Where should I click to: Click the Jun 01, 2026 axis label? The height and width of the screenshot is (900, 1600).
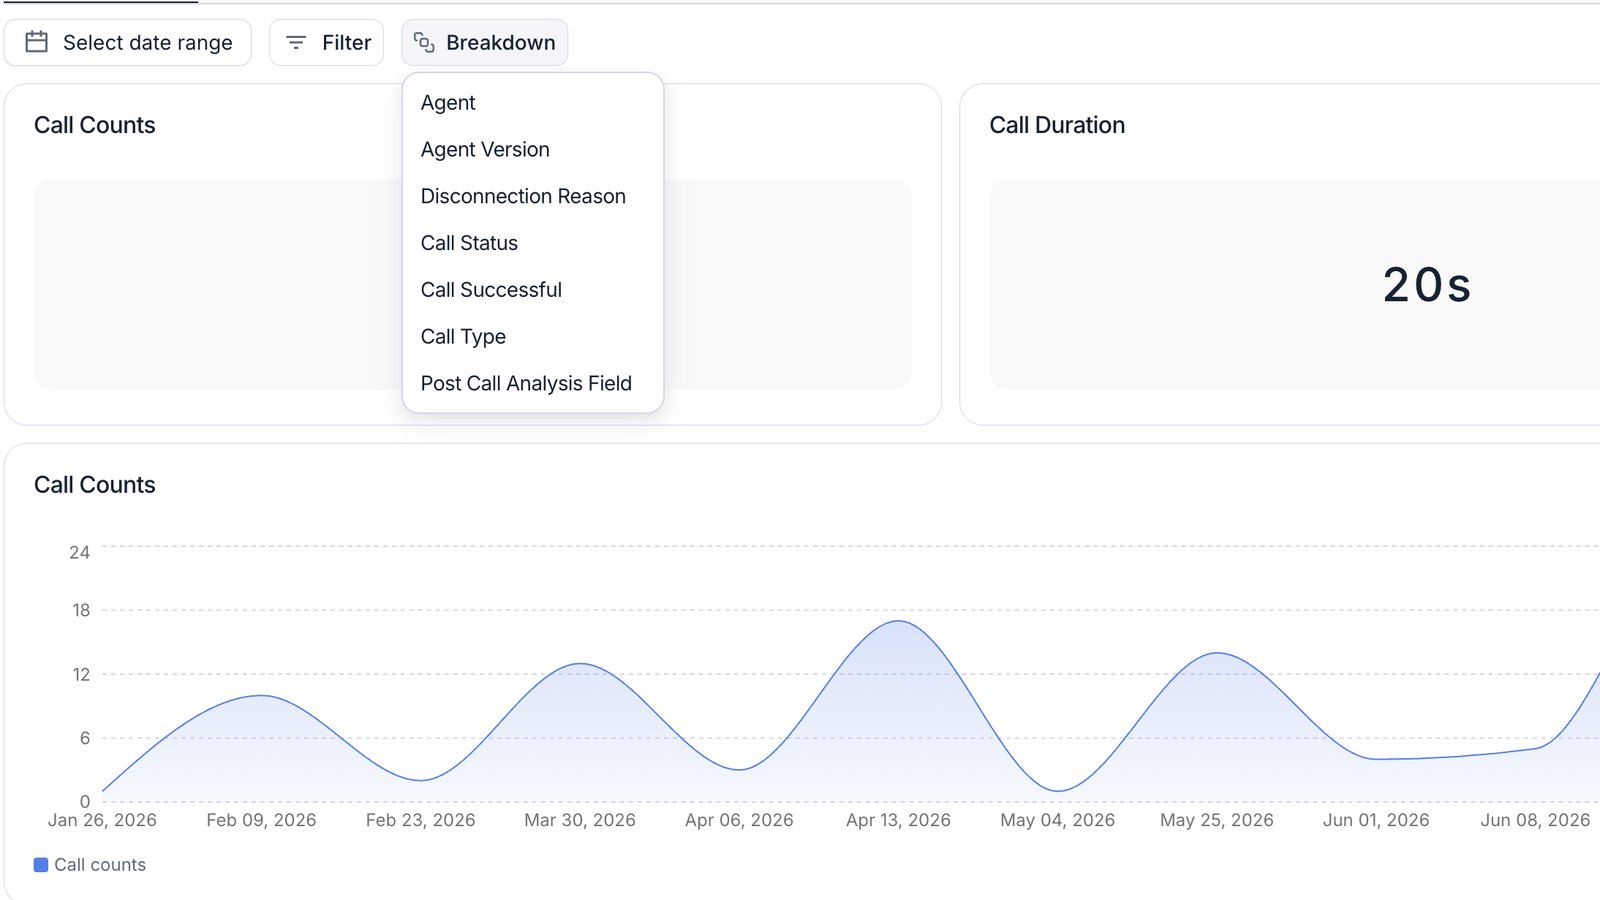click(x=1376, y=820)
